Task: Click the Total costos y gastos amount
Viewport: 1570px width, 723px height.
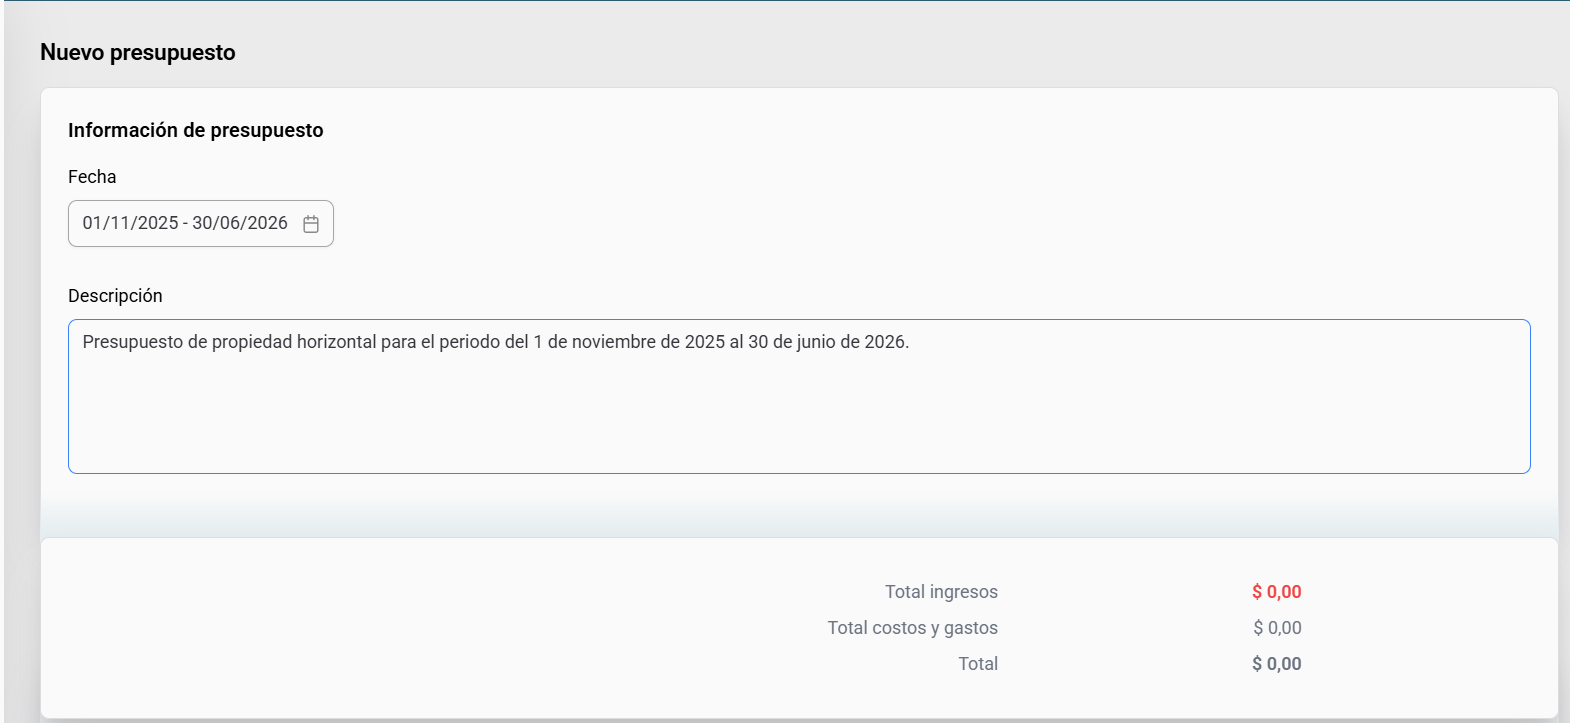Action: pos(1277,628)
